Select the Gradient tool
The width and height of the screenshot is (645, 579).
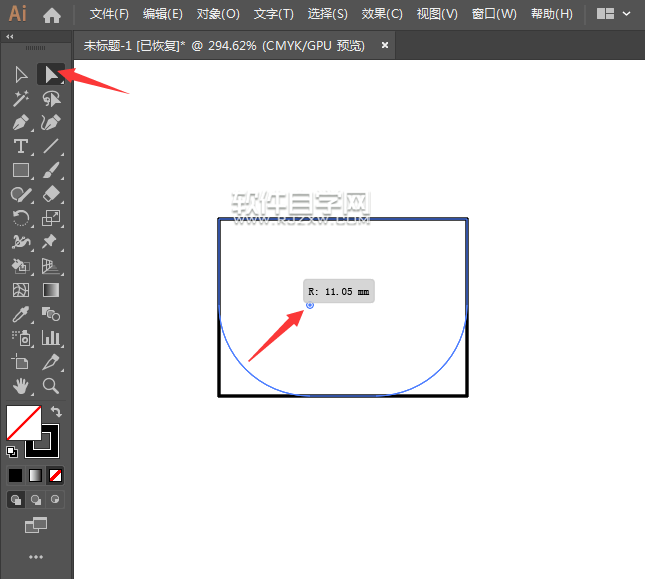51,290
